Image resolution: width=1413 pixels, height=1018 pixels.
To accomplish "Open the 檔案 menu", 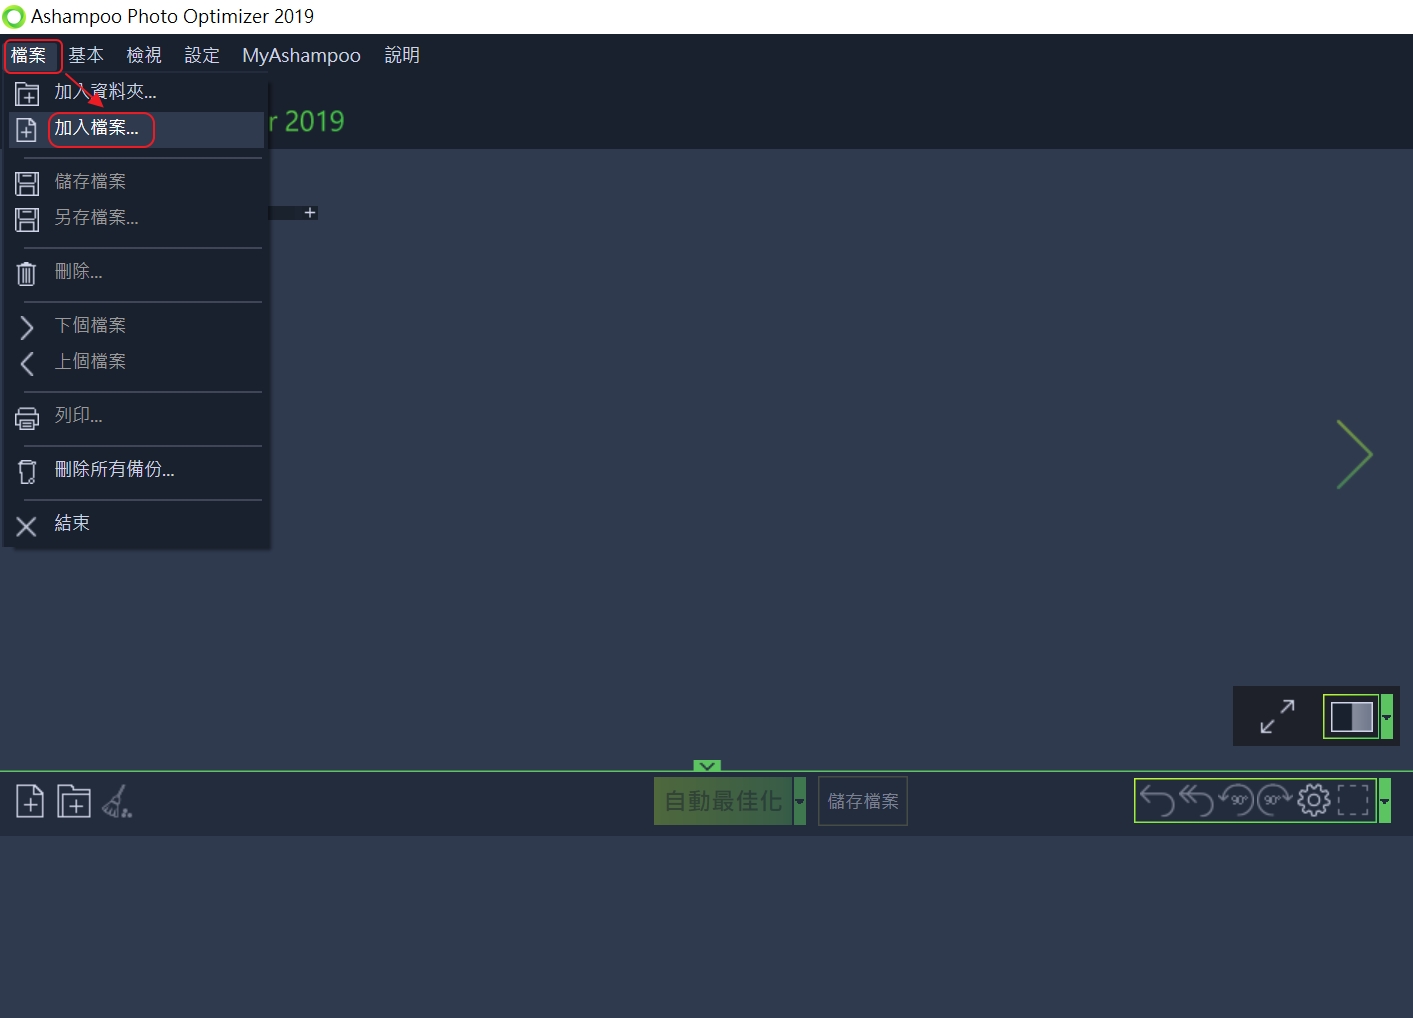I will coord(29,56).
